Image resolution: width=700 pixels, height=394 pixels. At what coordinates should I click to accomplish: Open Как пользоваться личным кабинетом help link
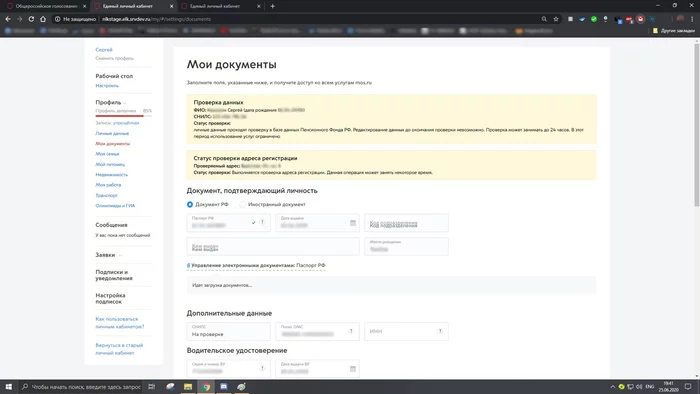click(120, 323)
